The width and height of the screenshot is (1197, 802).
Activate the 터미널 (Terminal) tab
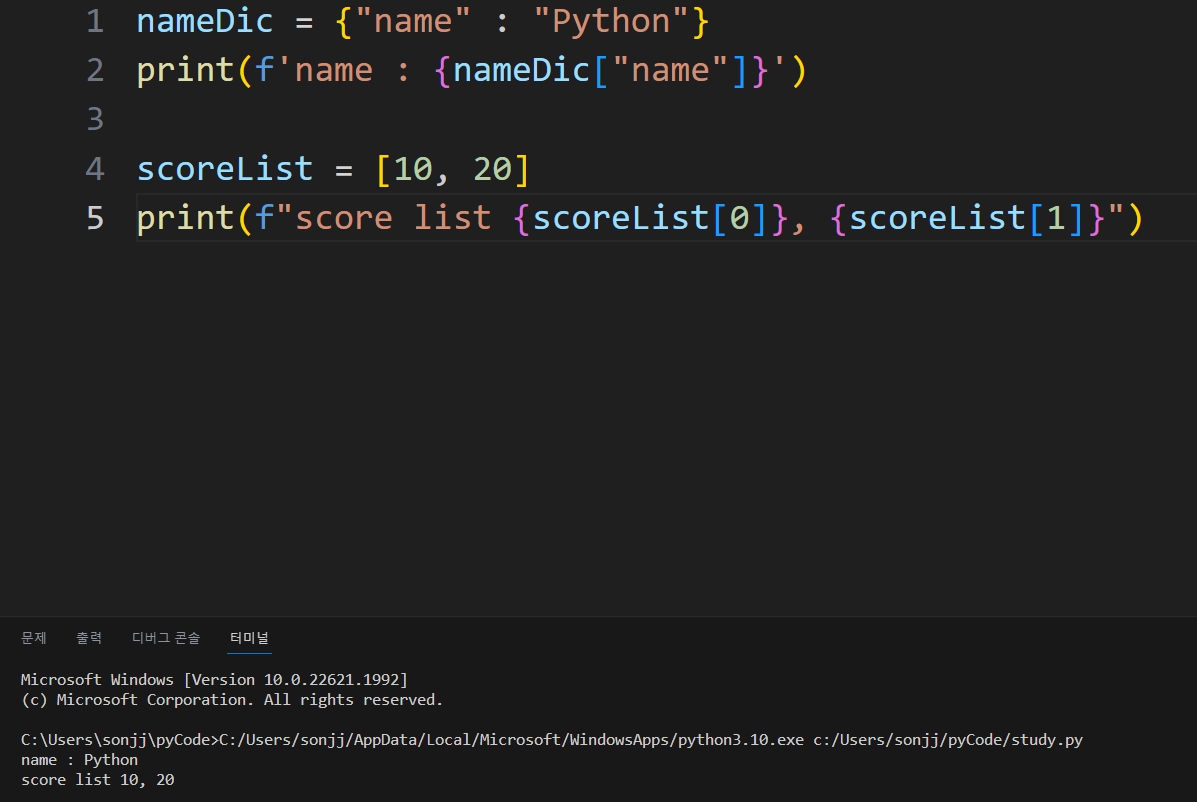249,638
